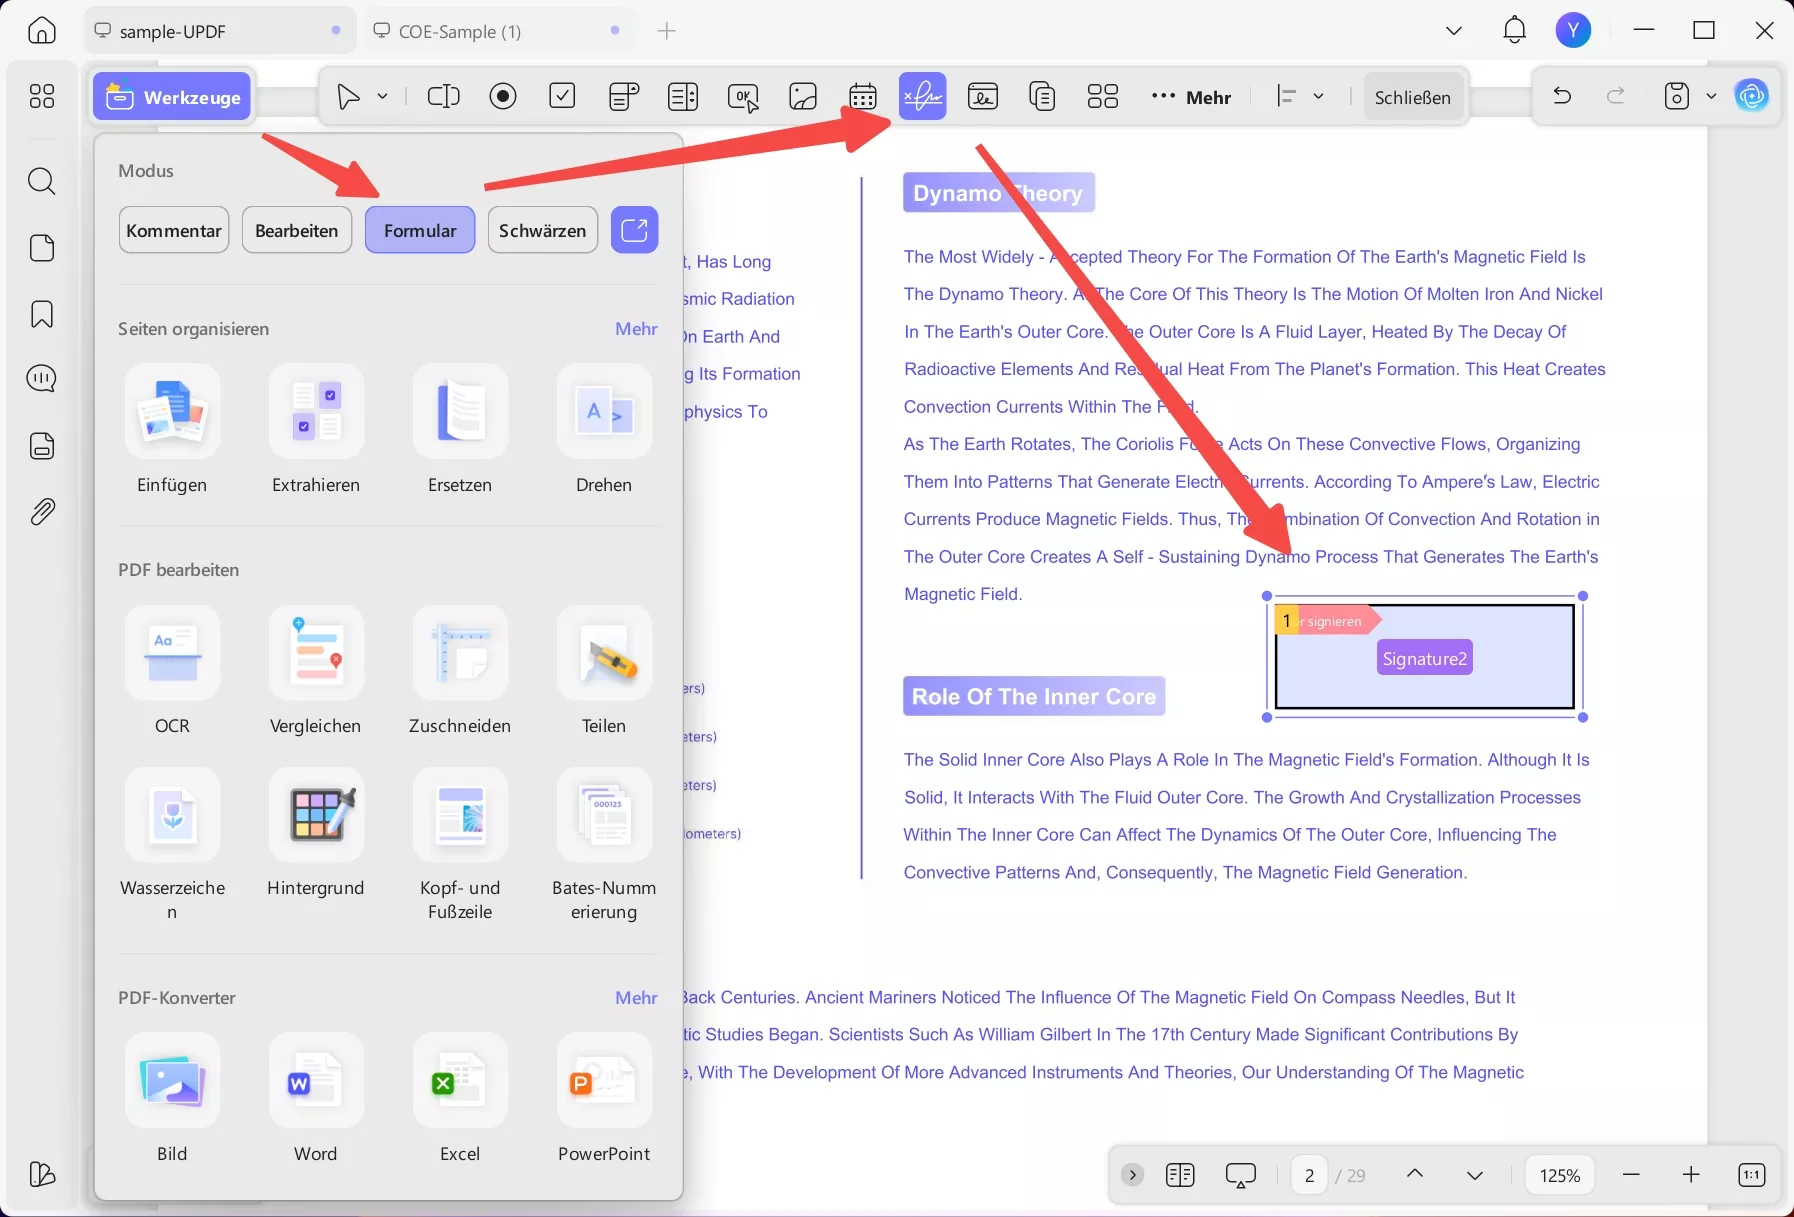This screenshot has height=1217, width=1794.
Task: Open Bates-Nummerierung tool
Action: tap(604, 845)
